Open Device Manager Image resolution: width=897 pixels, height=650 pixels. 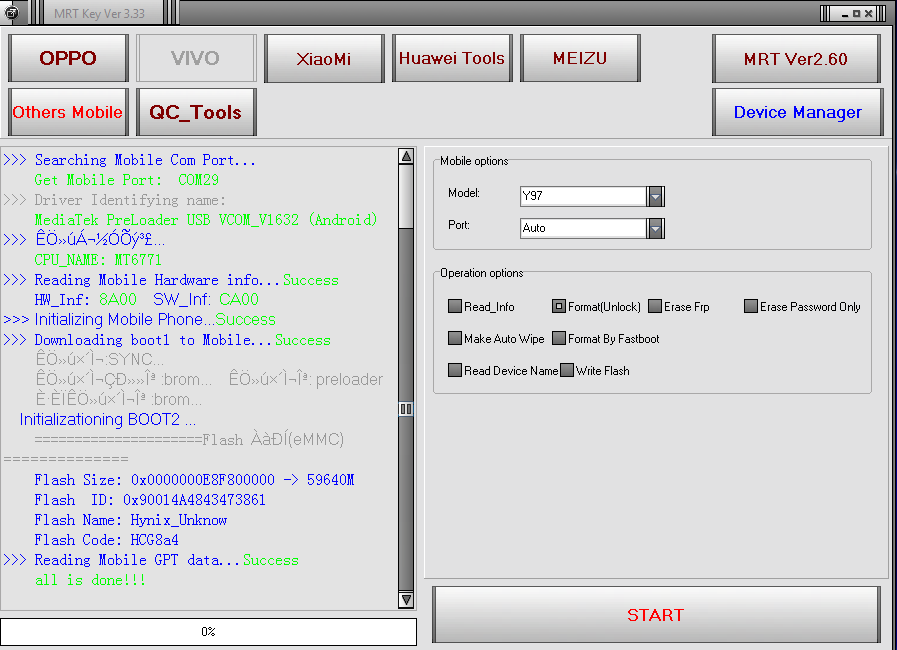pos(797,112)
